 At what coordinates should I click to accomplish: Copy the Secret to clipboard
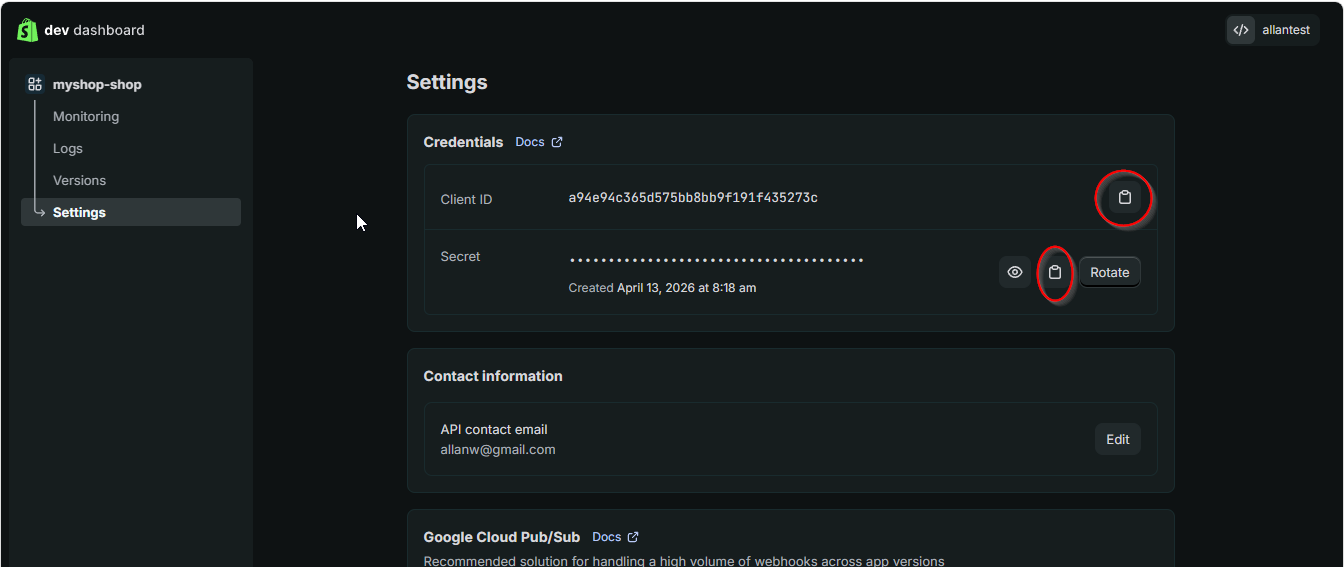point(1055,272)
